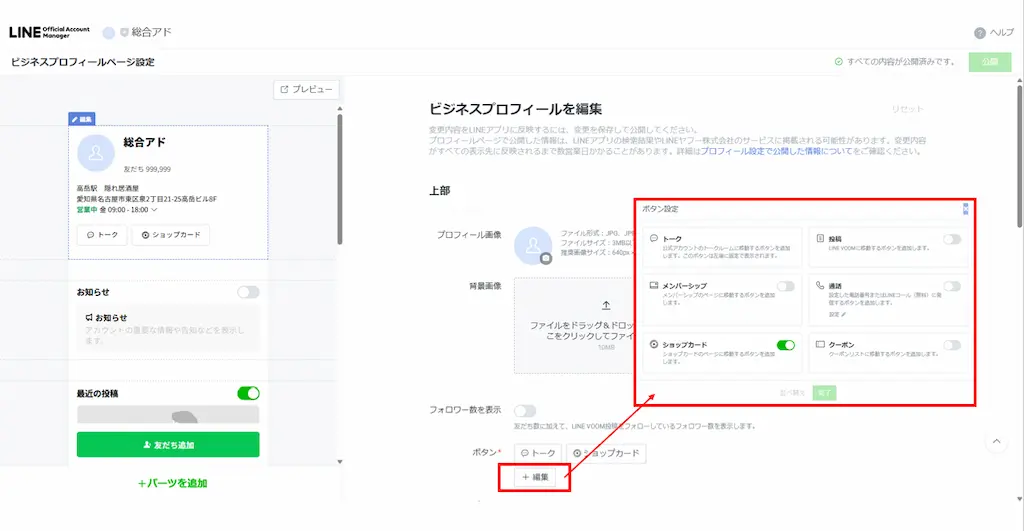
Task: Enable the 通話 button toggle
Action: click(952, 286)
